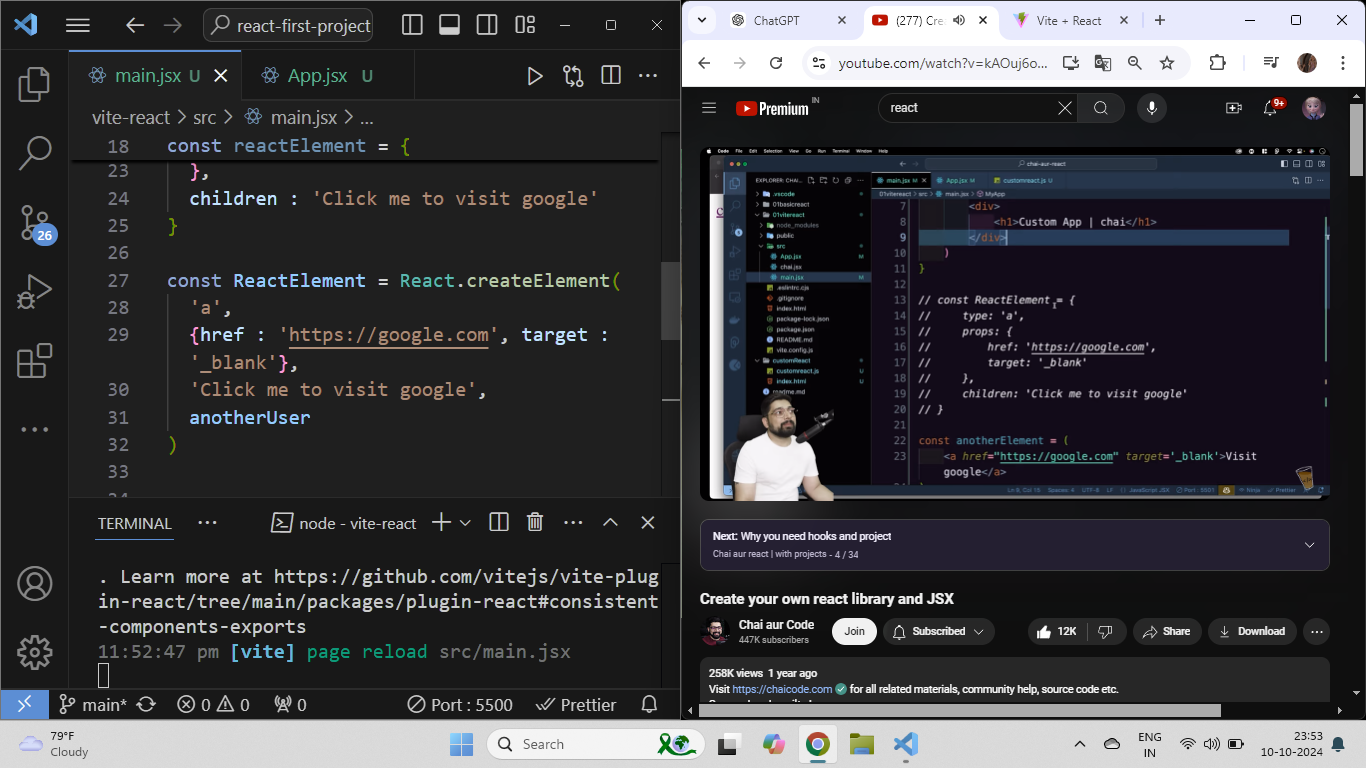Run the code with the play icon

[535, 75]
